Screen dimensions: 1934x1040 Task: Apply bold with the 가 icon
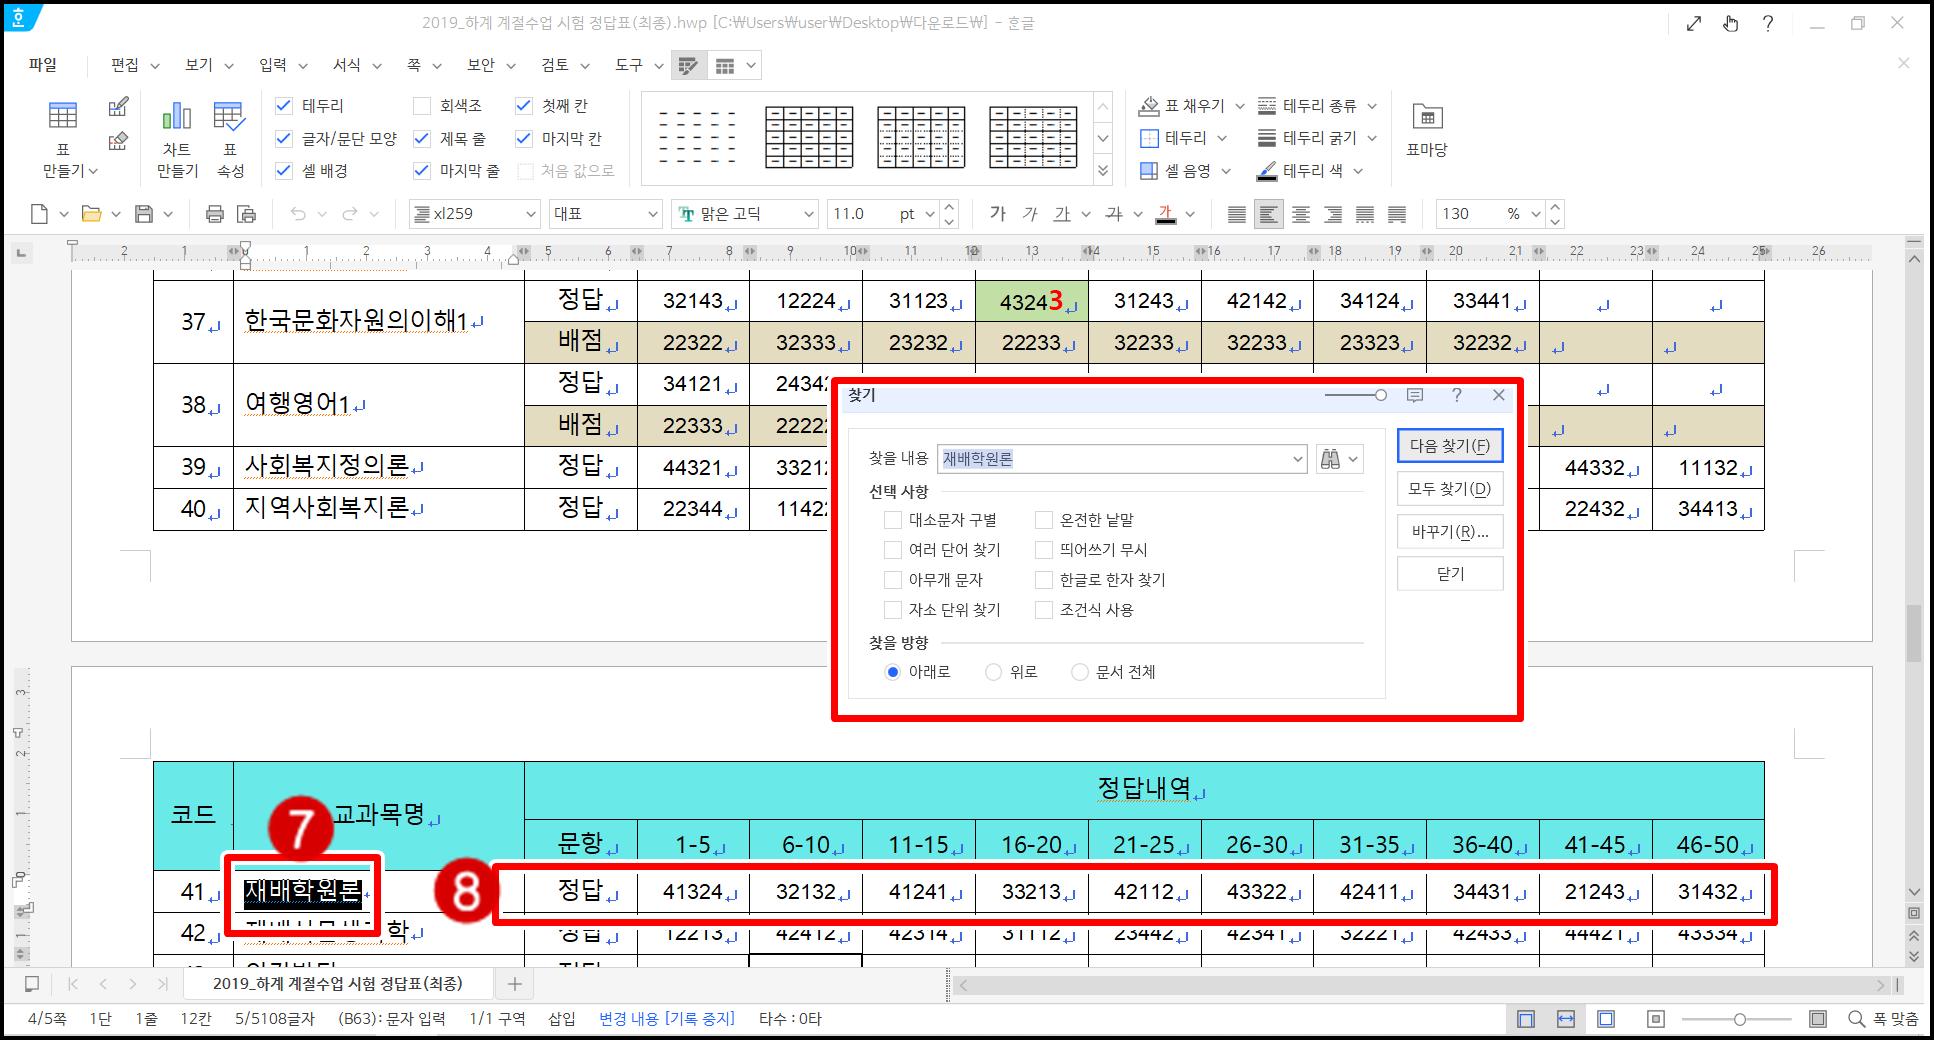pos(997,214)
